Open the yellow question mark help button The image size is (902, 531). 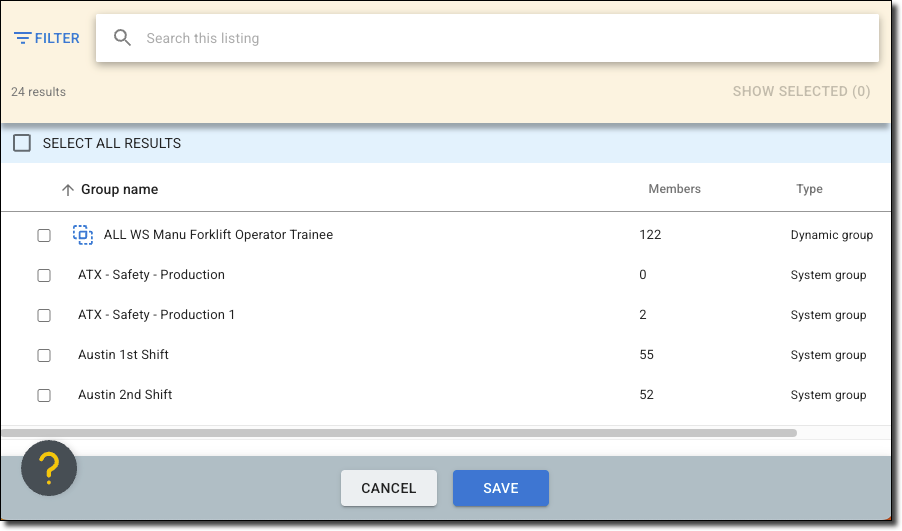49,468
